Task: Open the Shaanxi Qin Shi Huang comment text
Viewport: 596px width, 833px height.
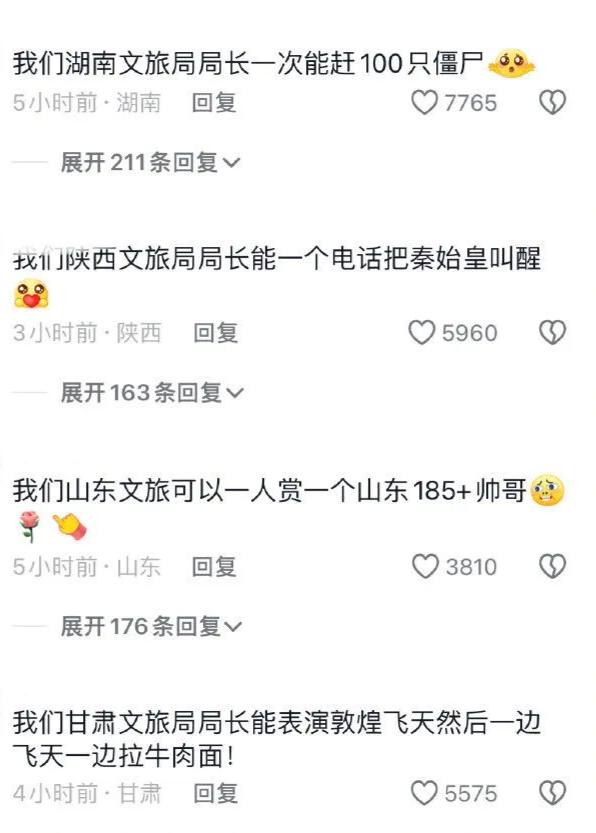Action: pyautogui.click(x=276, y=259)
